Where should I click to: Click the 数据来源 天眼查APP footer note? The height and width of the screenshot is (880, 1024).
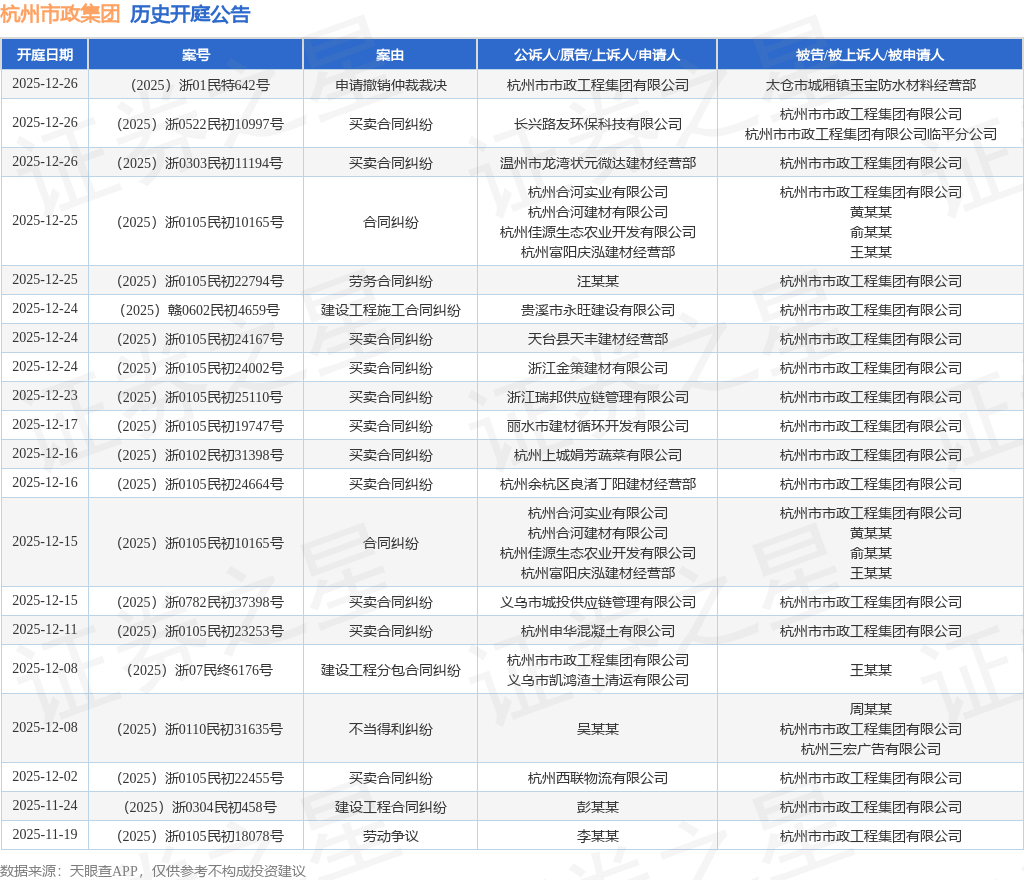[153, 871]
